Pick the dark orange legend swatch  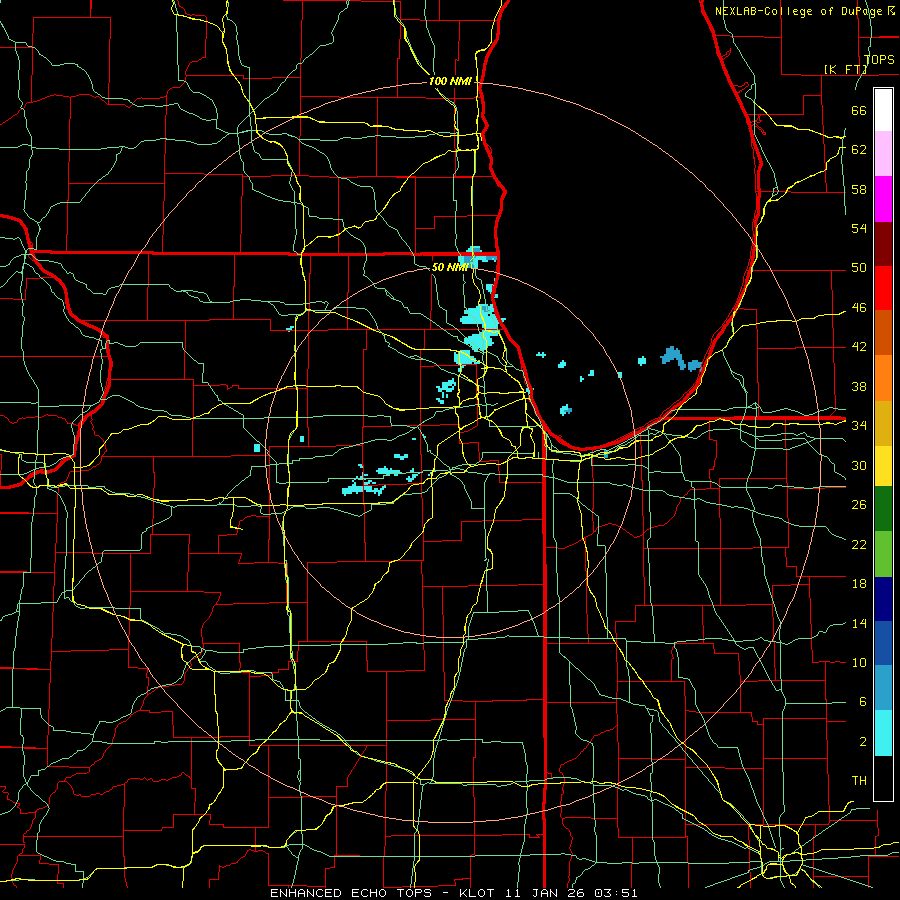[x=883, y=333]
